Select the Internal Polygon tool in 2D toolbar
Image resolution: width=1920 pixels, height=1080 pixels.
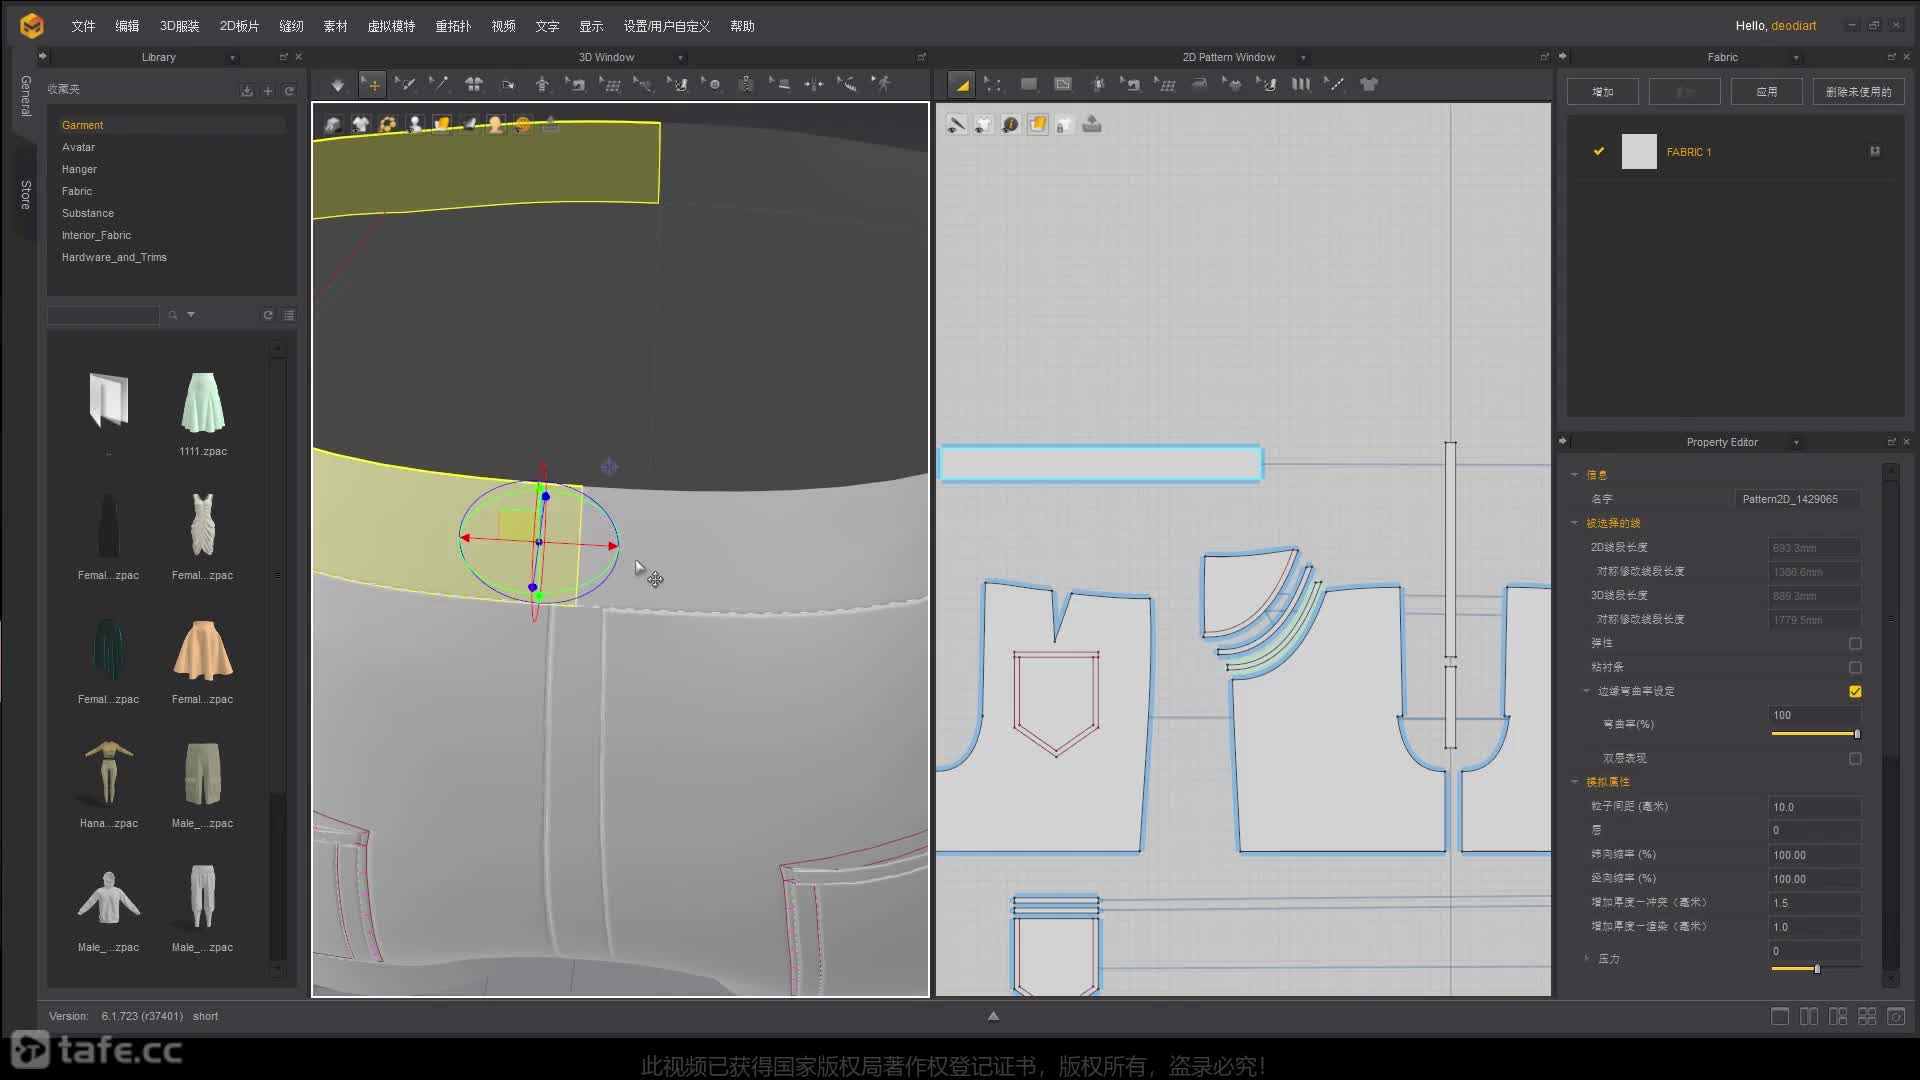click(x=1063, y=85)
